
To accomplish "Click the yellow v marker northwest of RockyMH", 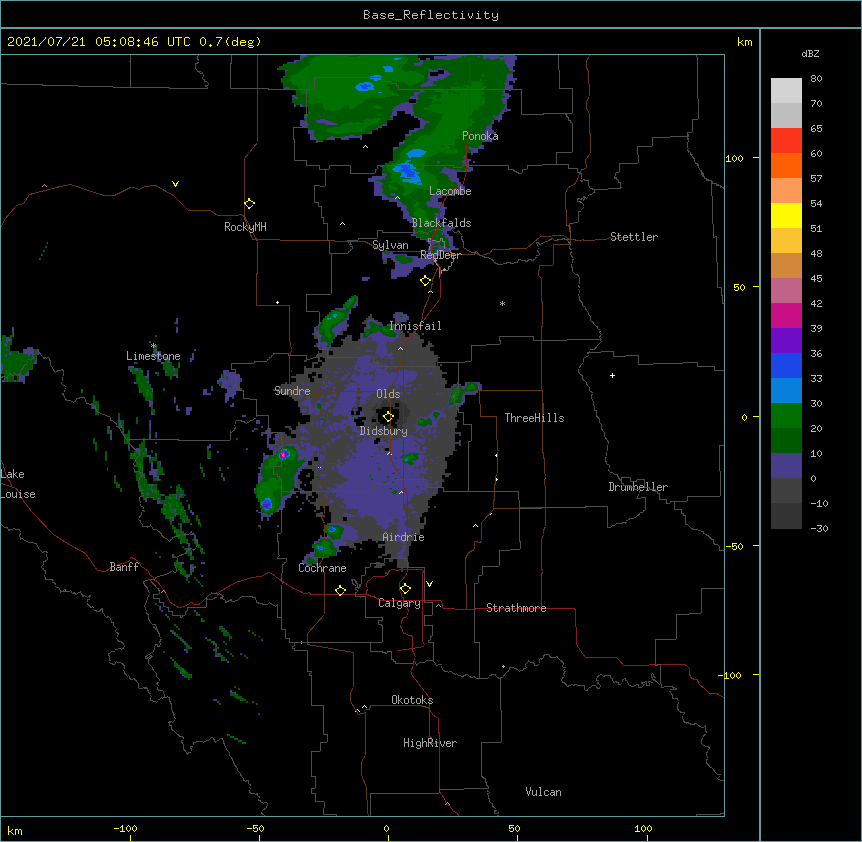I will (175, 184).
